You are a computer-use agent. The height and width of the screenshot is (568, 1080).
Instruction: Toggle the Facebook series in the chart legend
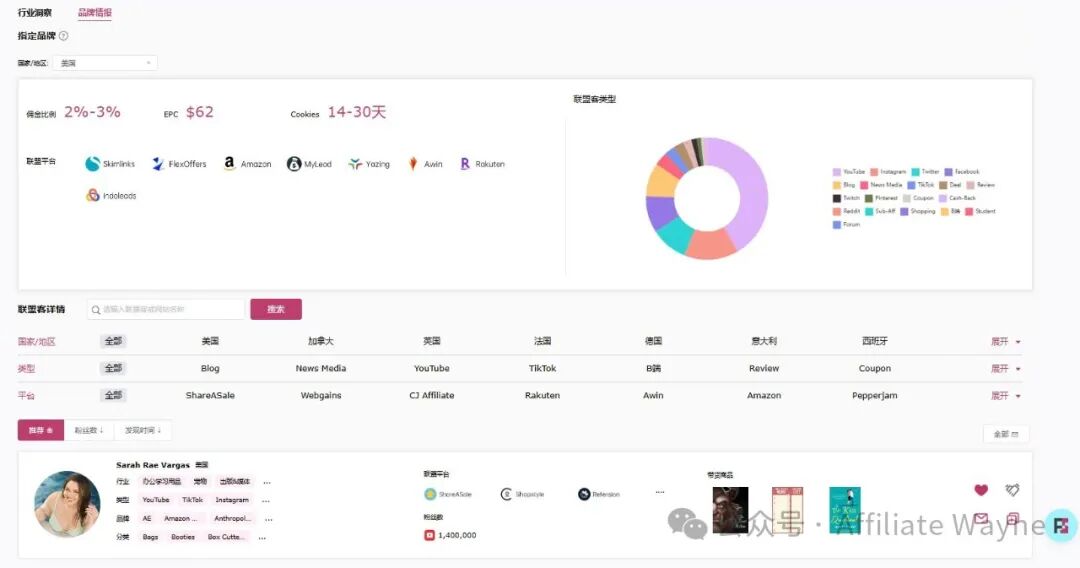(x=962, y=171)
